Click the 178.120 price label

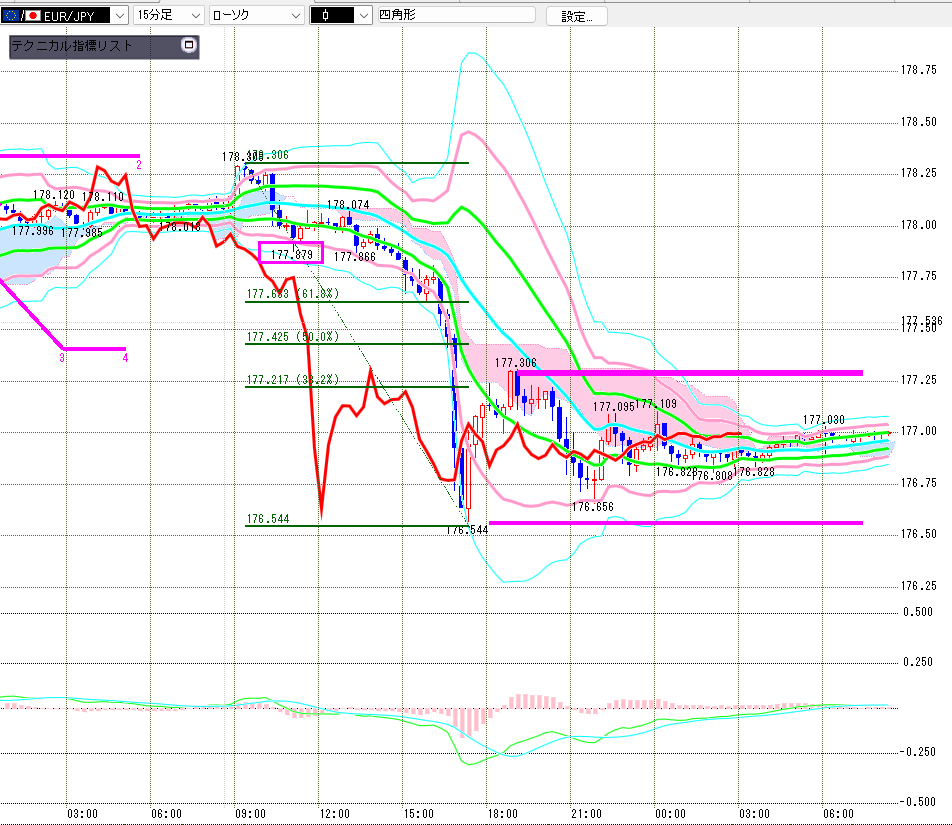[53, 195]
